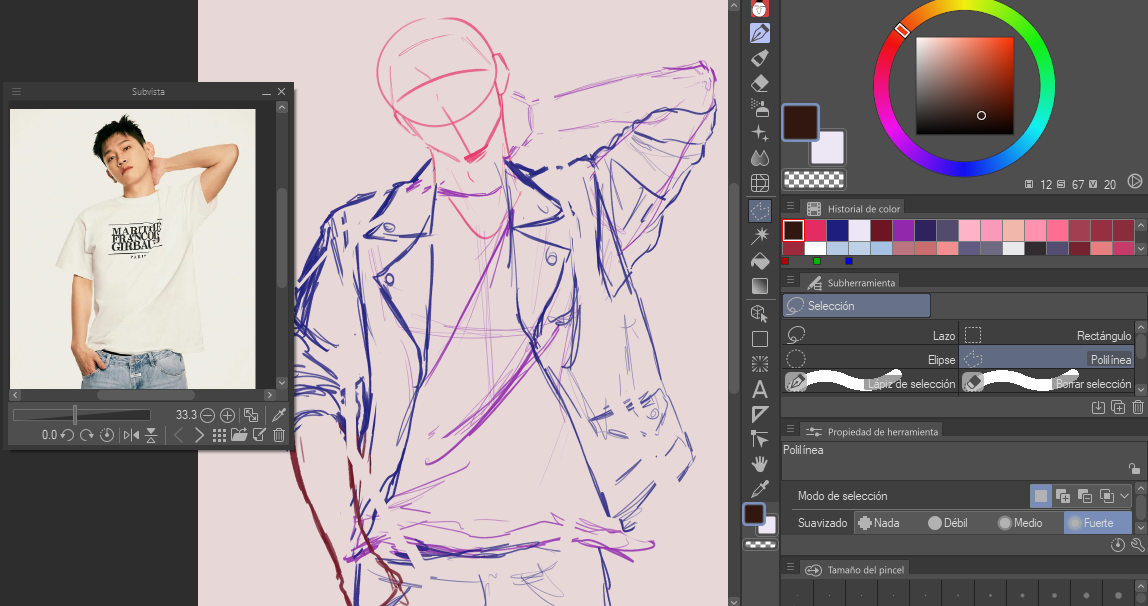Rotate Subvista image clockwise

(x=86, y=435)
